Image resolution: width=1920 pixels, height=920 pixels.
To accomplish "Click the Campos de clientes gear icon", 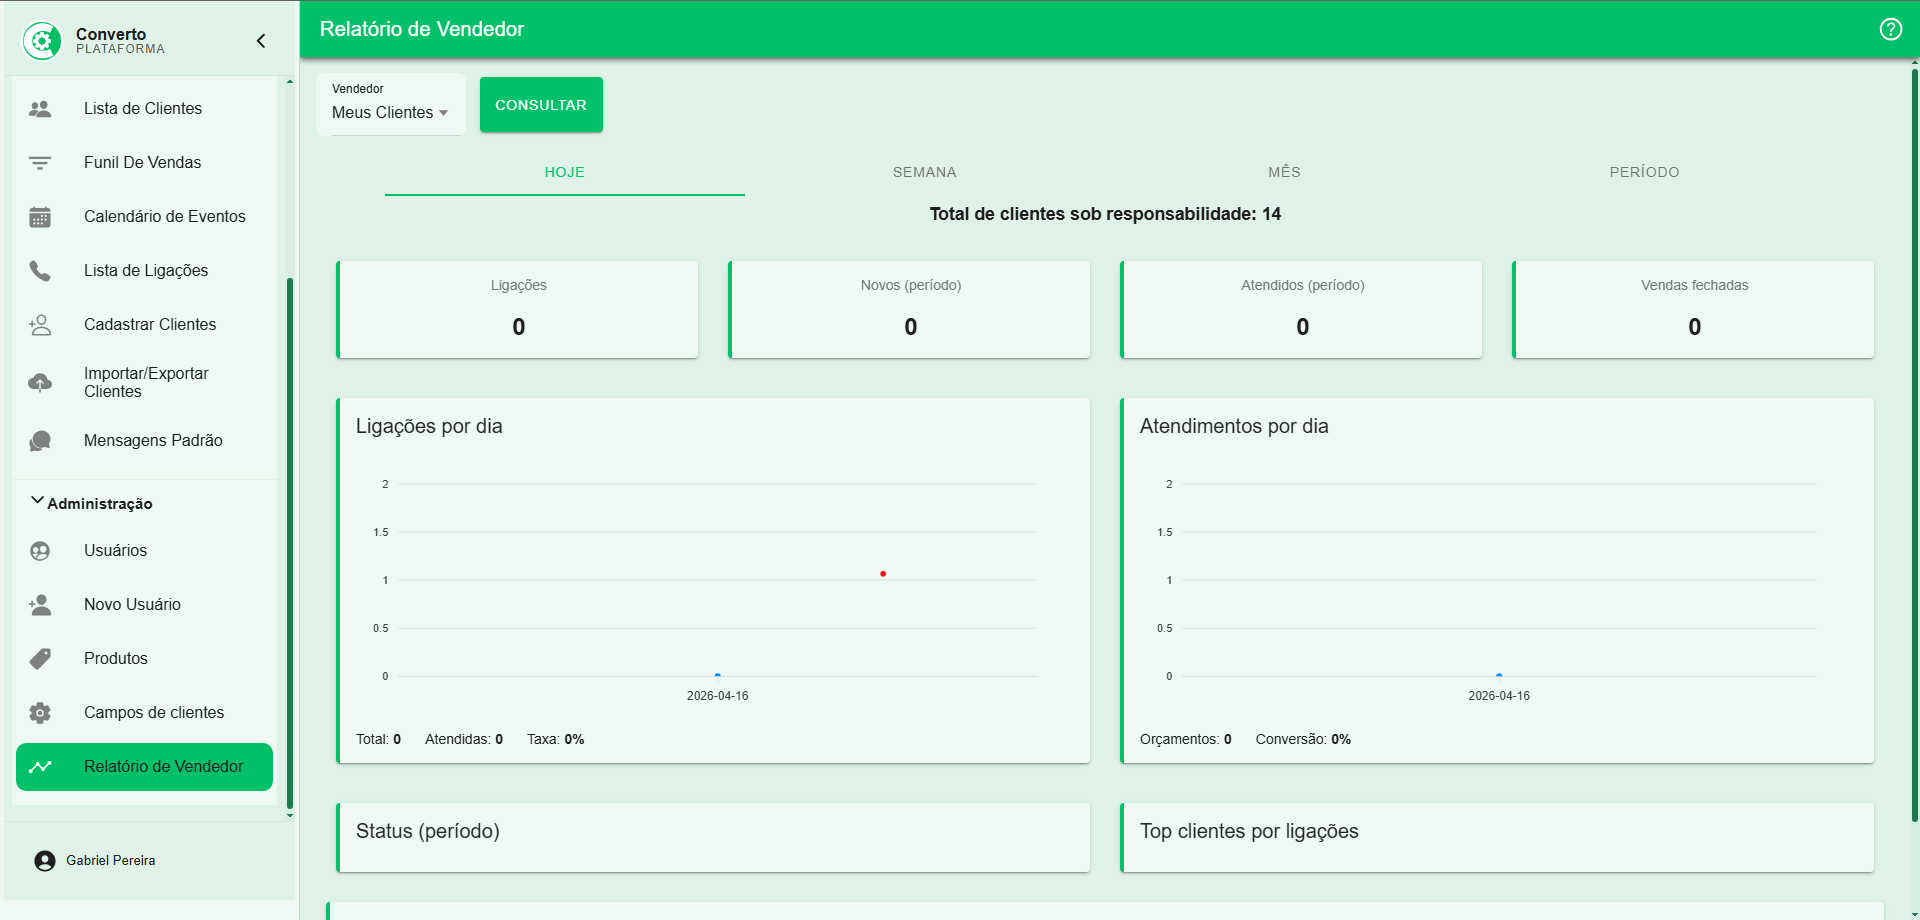I will click(40, 712).
